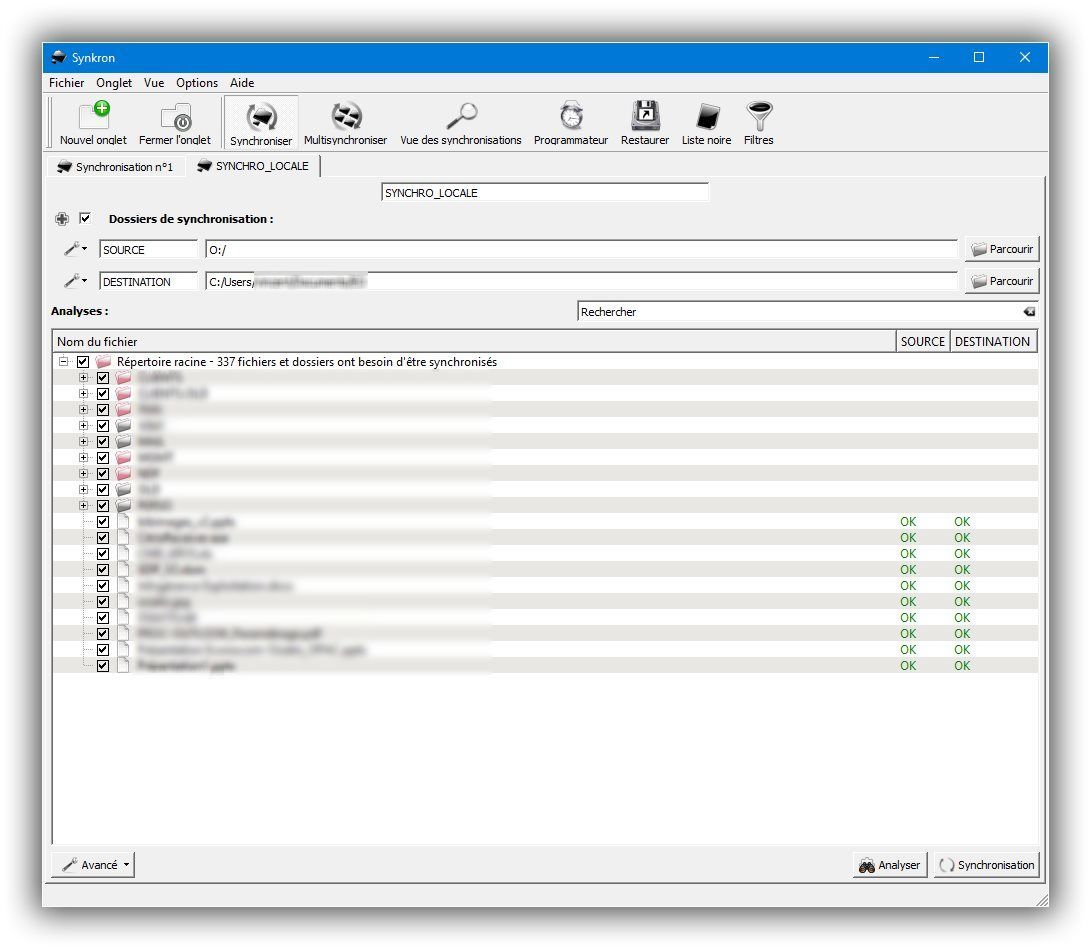Open the Avancé dropdown button
The width and height of the screenshot is (1091, 949).
93,865
